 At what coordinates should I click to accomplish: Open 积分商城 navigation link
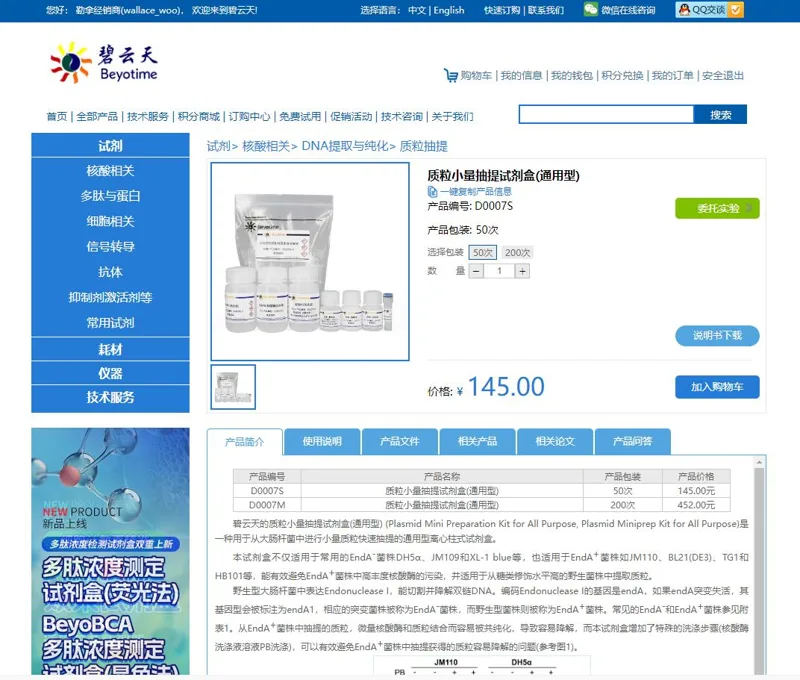(198, 116)
